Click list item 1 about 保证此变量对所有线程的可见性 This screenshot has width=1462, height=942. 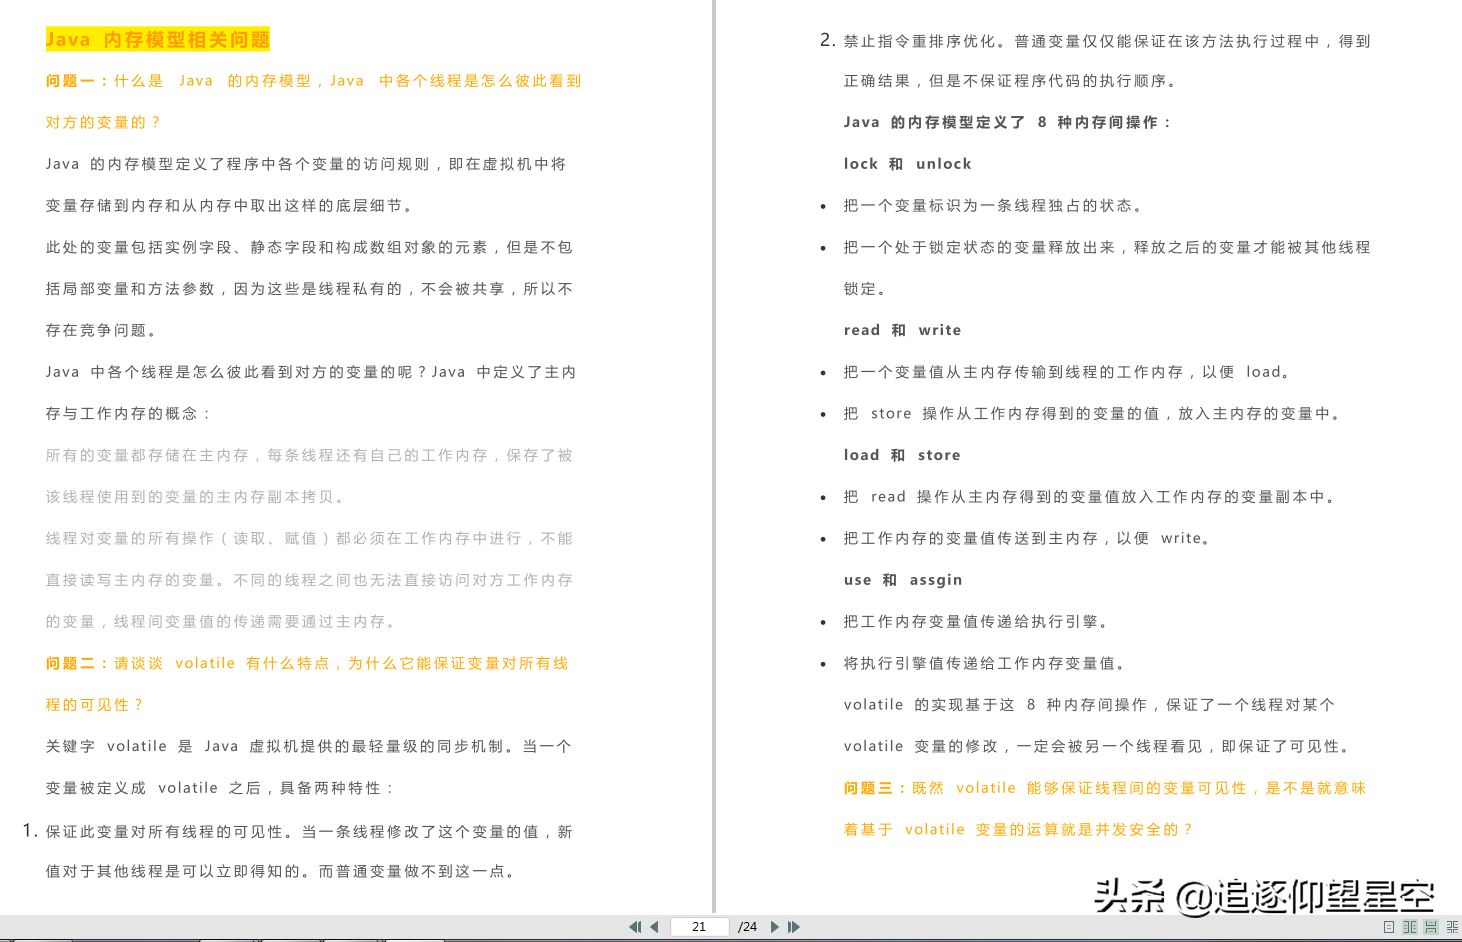pos(298,851)
